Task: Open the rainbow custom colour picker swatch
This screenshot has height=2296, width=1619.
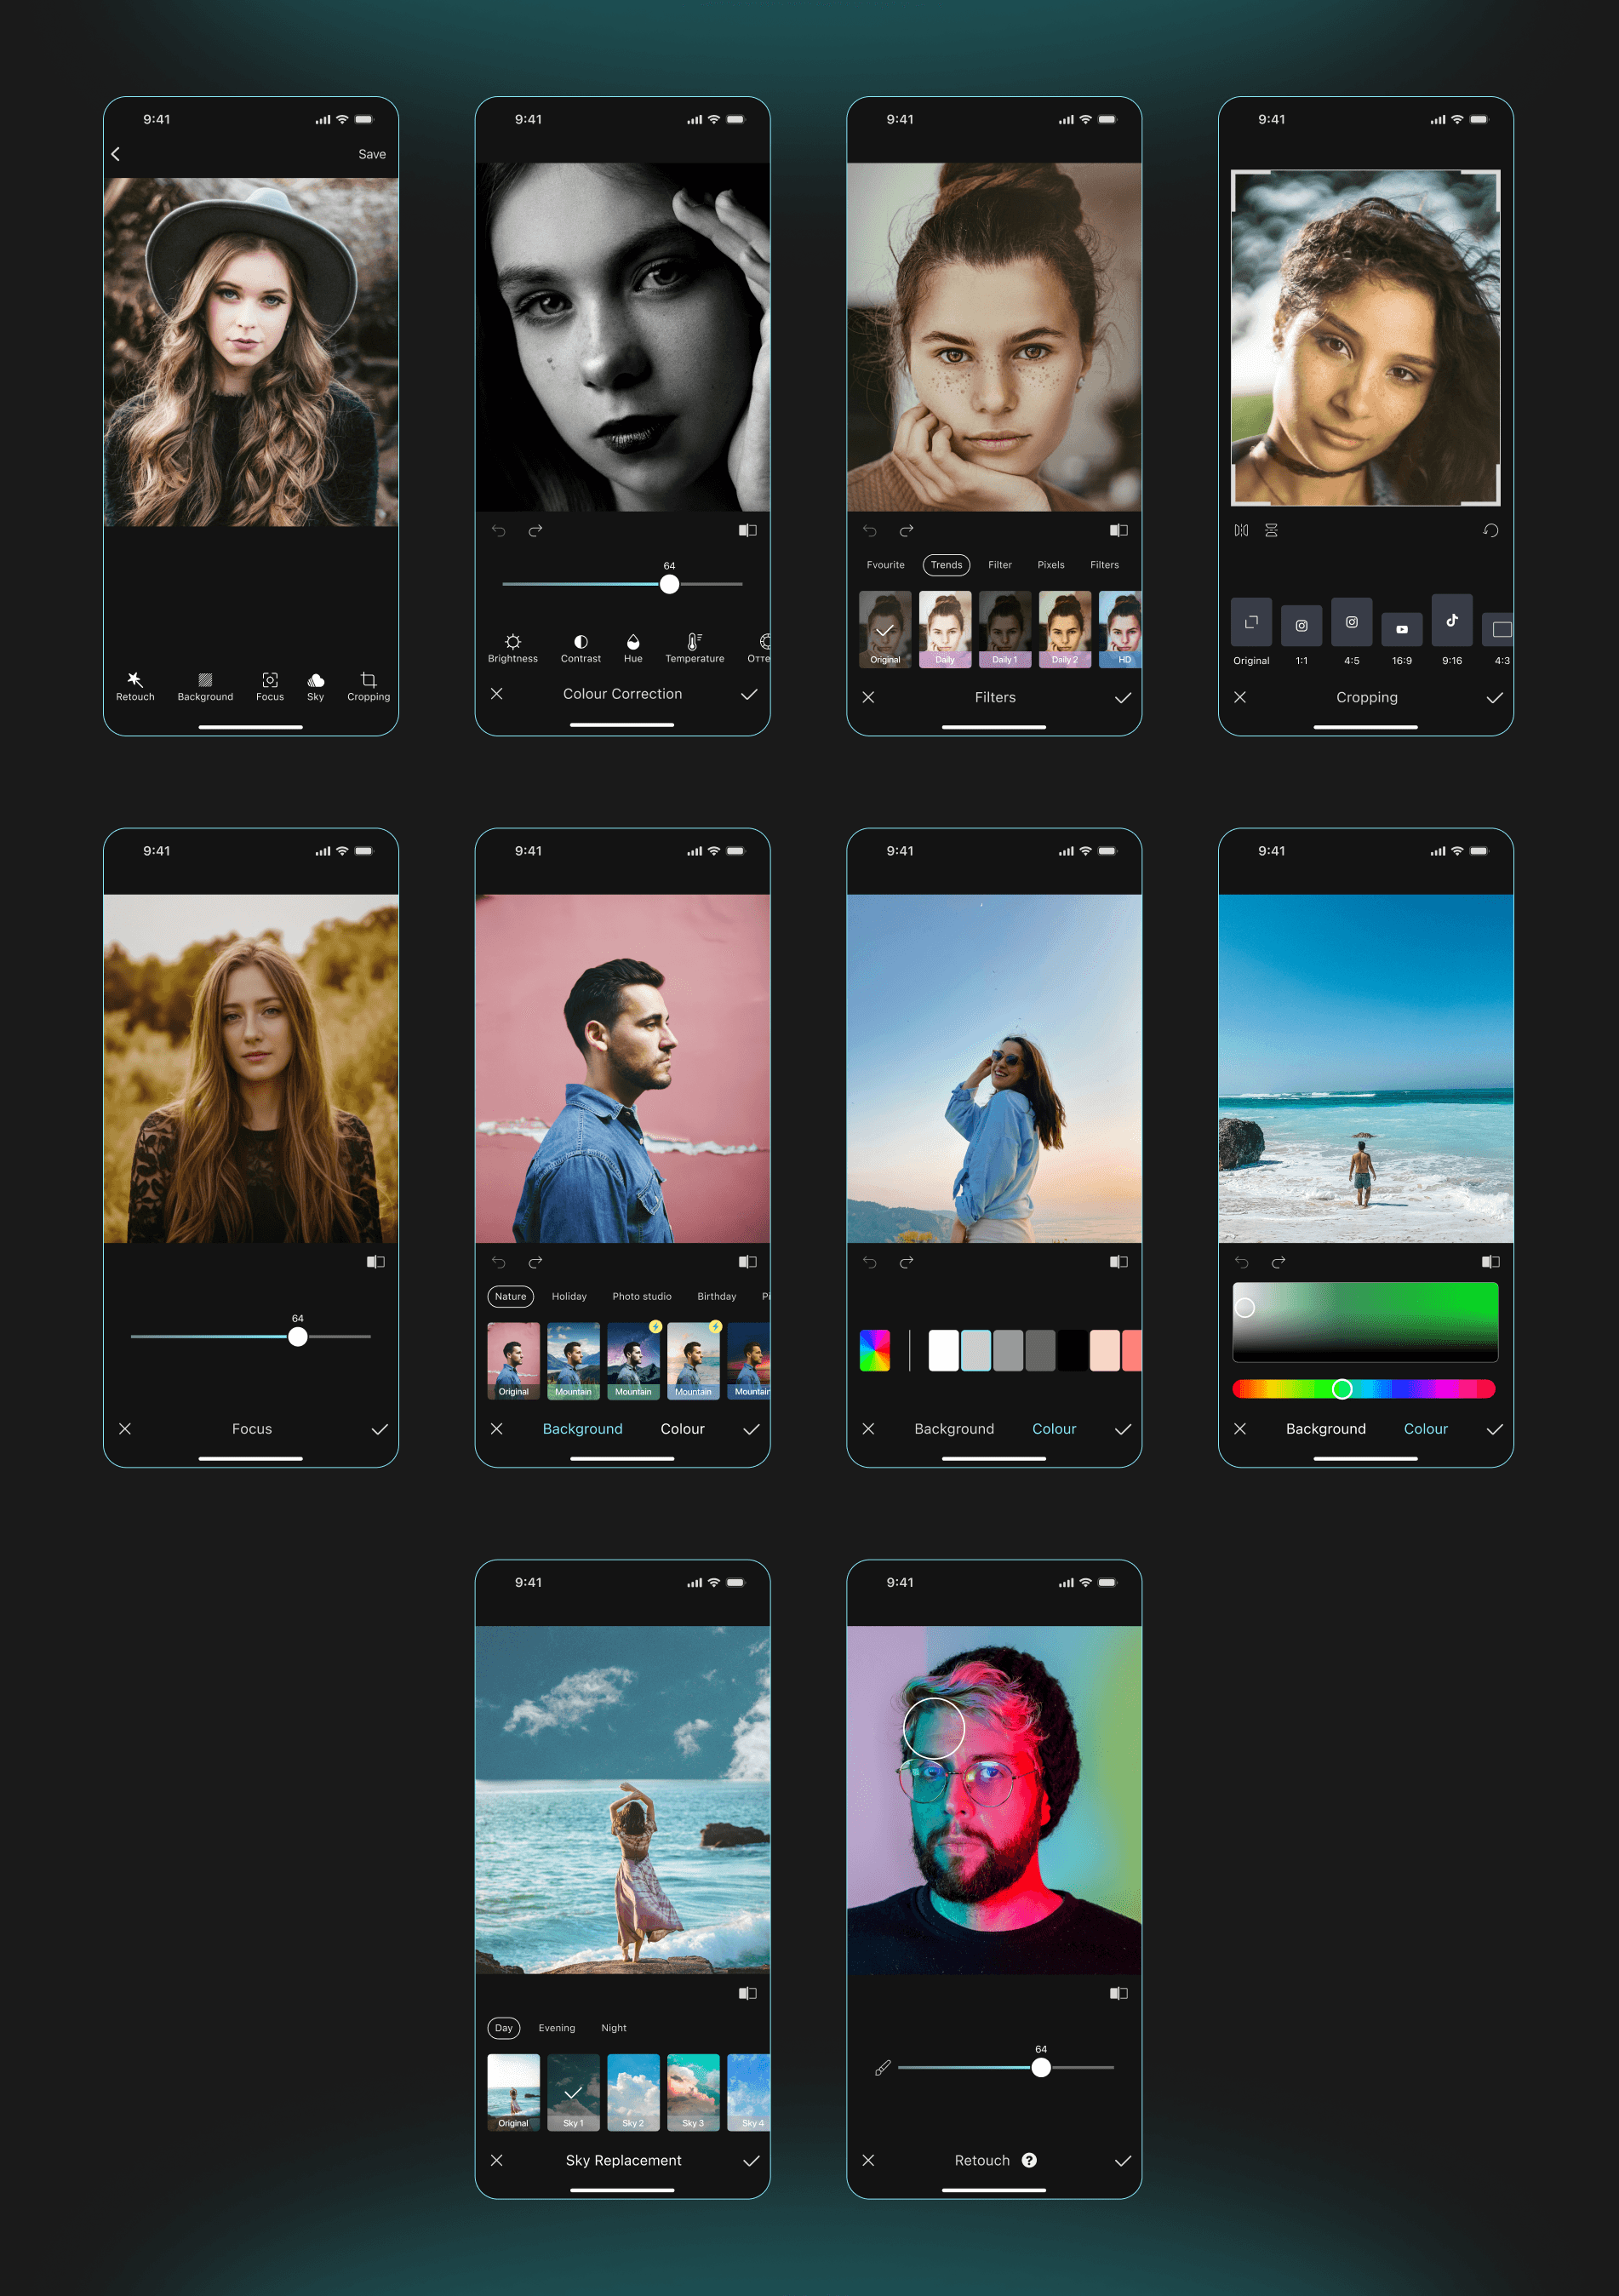Action: point(875,1351)
